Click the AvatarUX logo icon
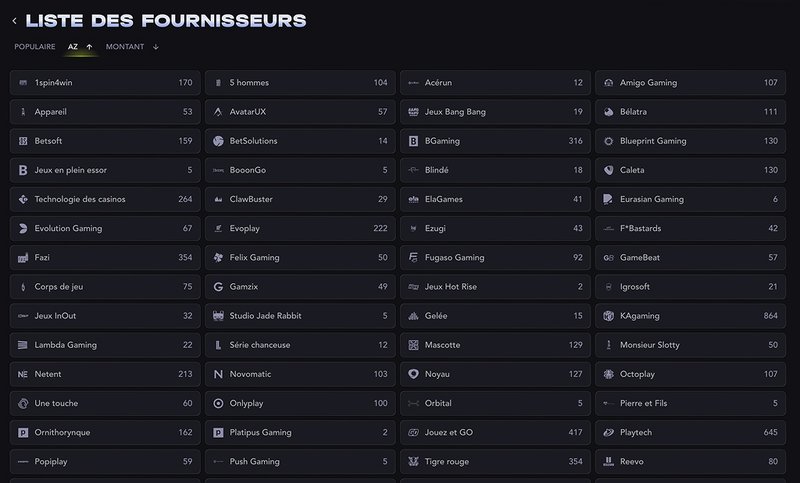 click(x=218, y=112)
